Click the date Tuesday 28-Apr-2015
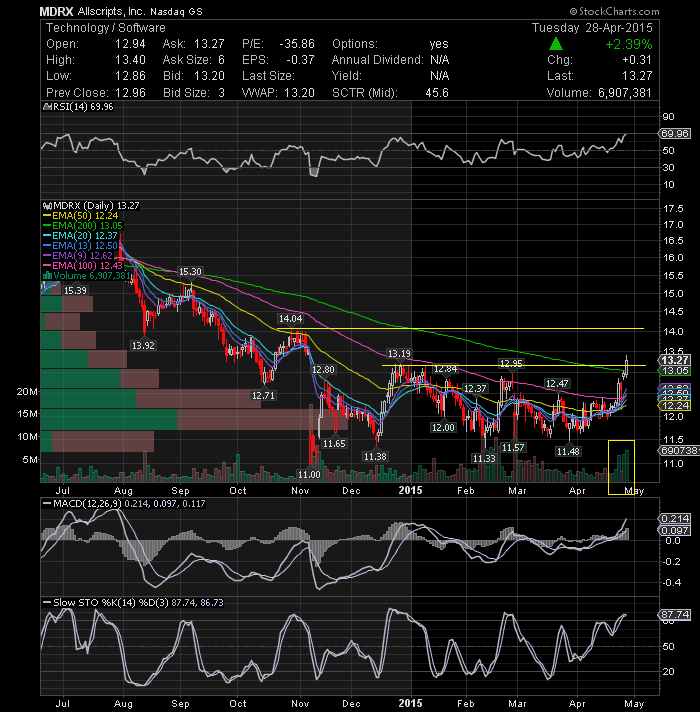This screenshot has height=712, width=700. pyautogui.click(x=592, y=28)
